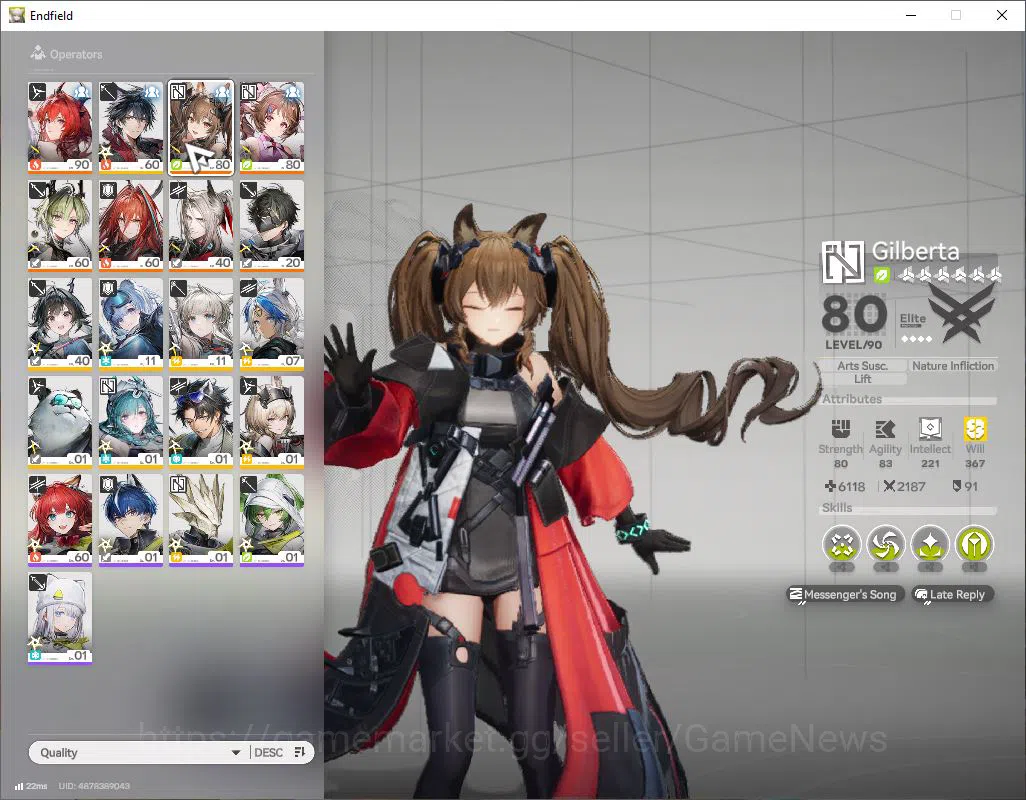Click the UID number text
This screenshot has height=800, width=1026.
tap(94, 786)
